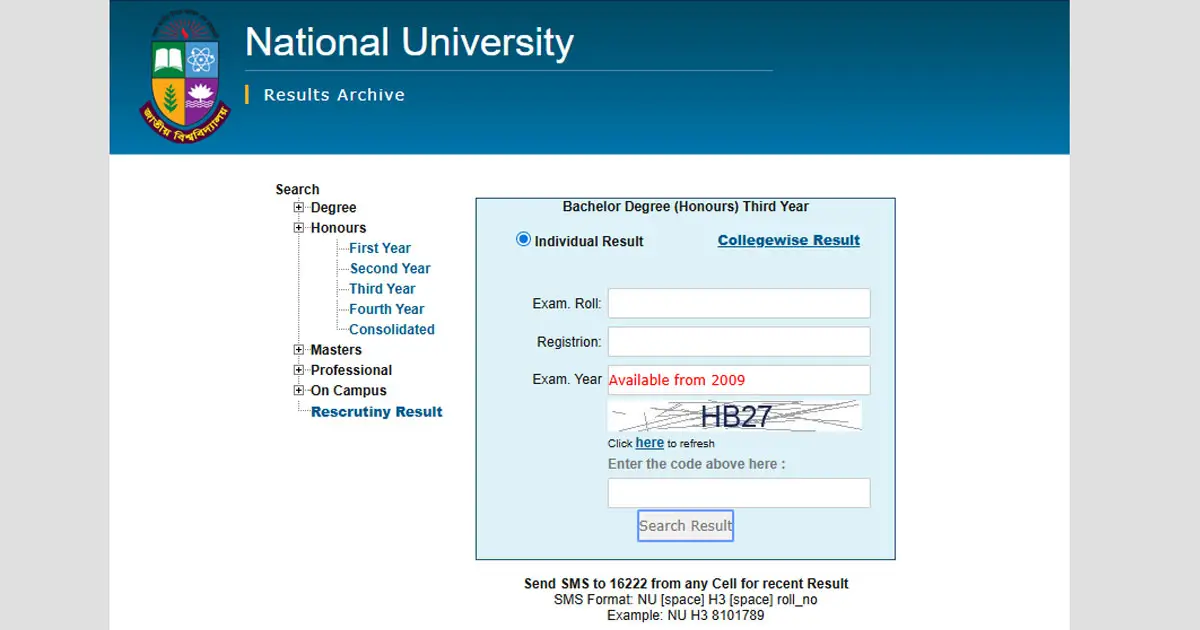Select the Professional category label
The height and width of the screenshot is (630, 1200).
click(x=351, y=370)
